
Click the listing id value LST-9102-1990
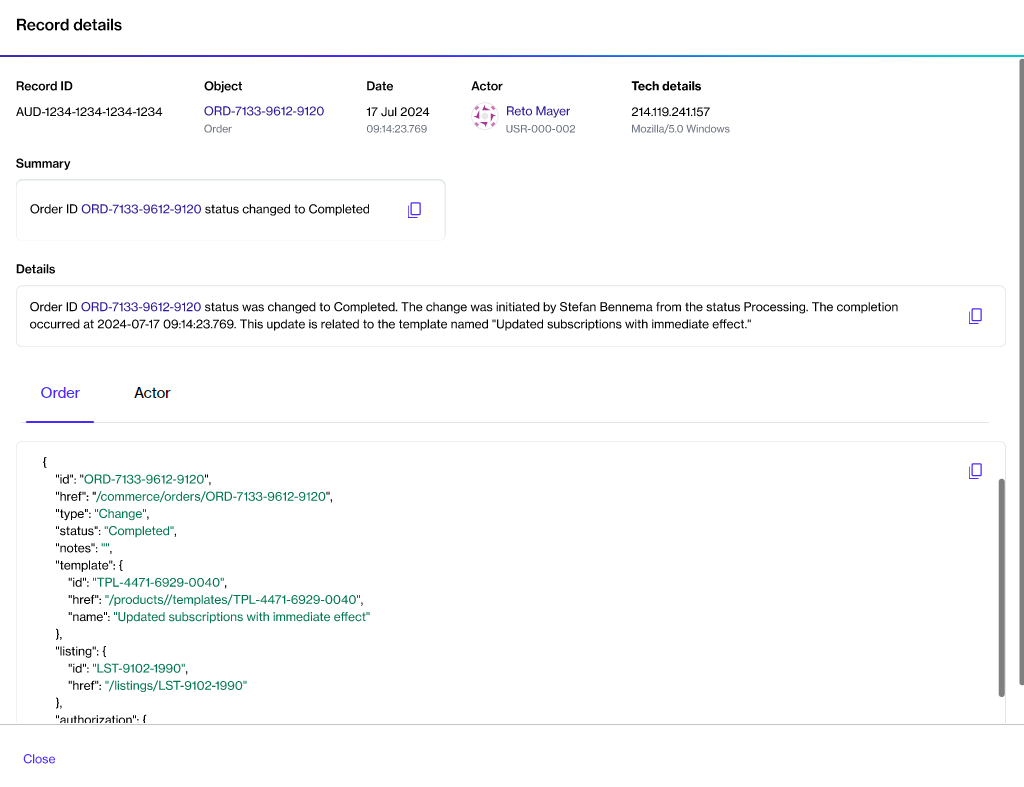pyautogui.click(x=140, y=668)
